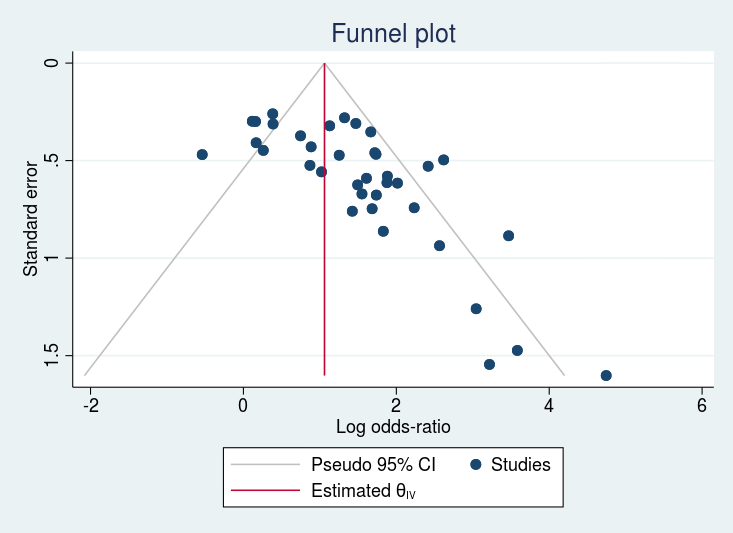This screenshot has height=533, width=733.
Task: Select the leftmost study data point
Action: tap(202, 154)
